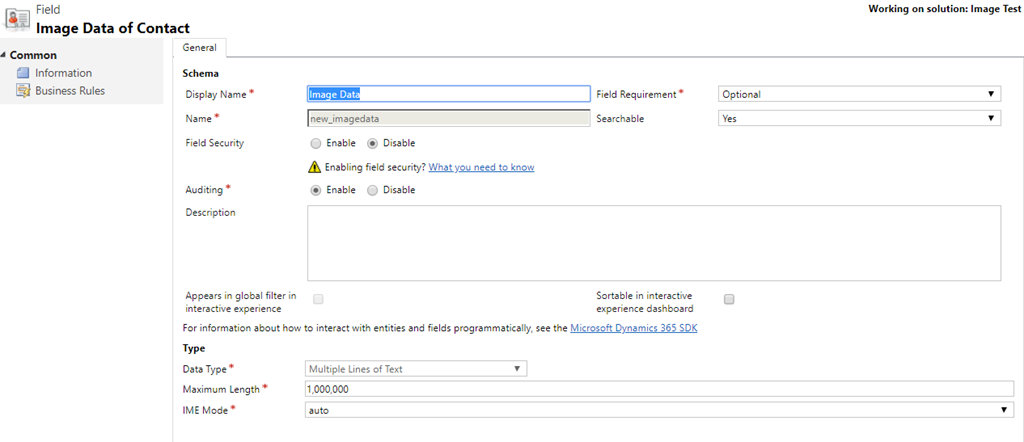Open the IME Mode dropdown

click(660, 409)
